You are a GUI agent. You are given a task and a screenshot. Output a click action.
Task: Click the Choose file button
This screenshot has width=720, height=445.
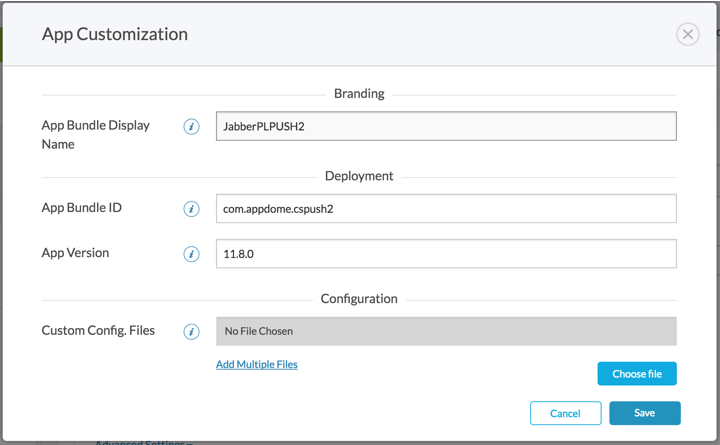pyautogui.click(x=637, y=374)
